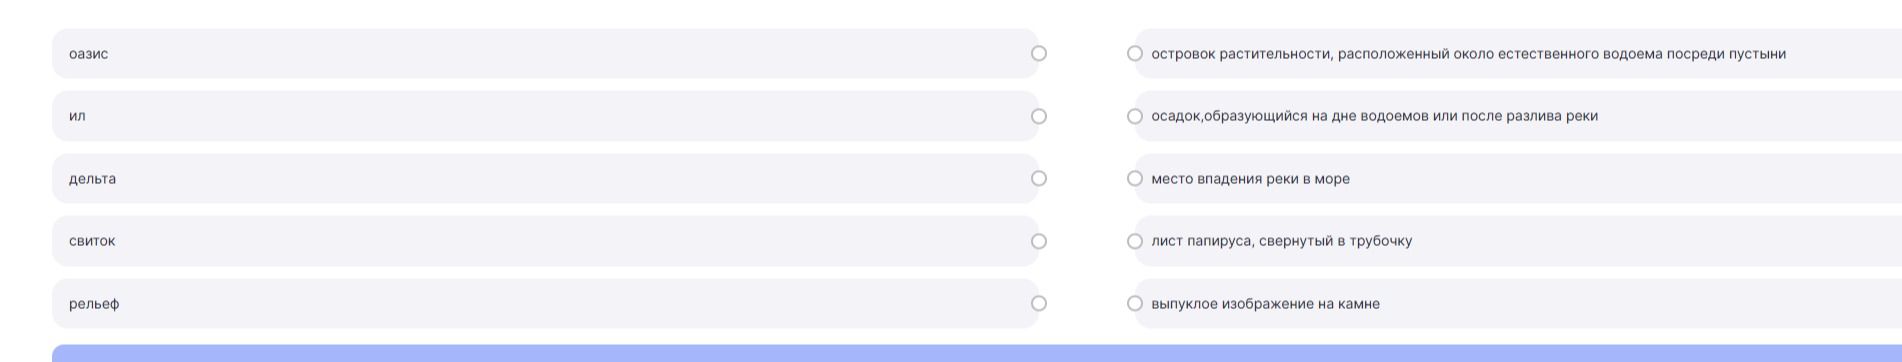Choose the 'лист папируса, свернутый в трубочку' card

(1518, 241)
